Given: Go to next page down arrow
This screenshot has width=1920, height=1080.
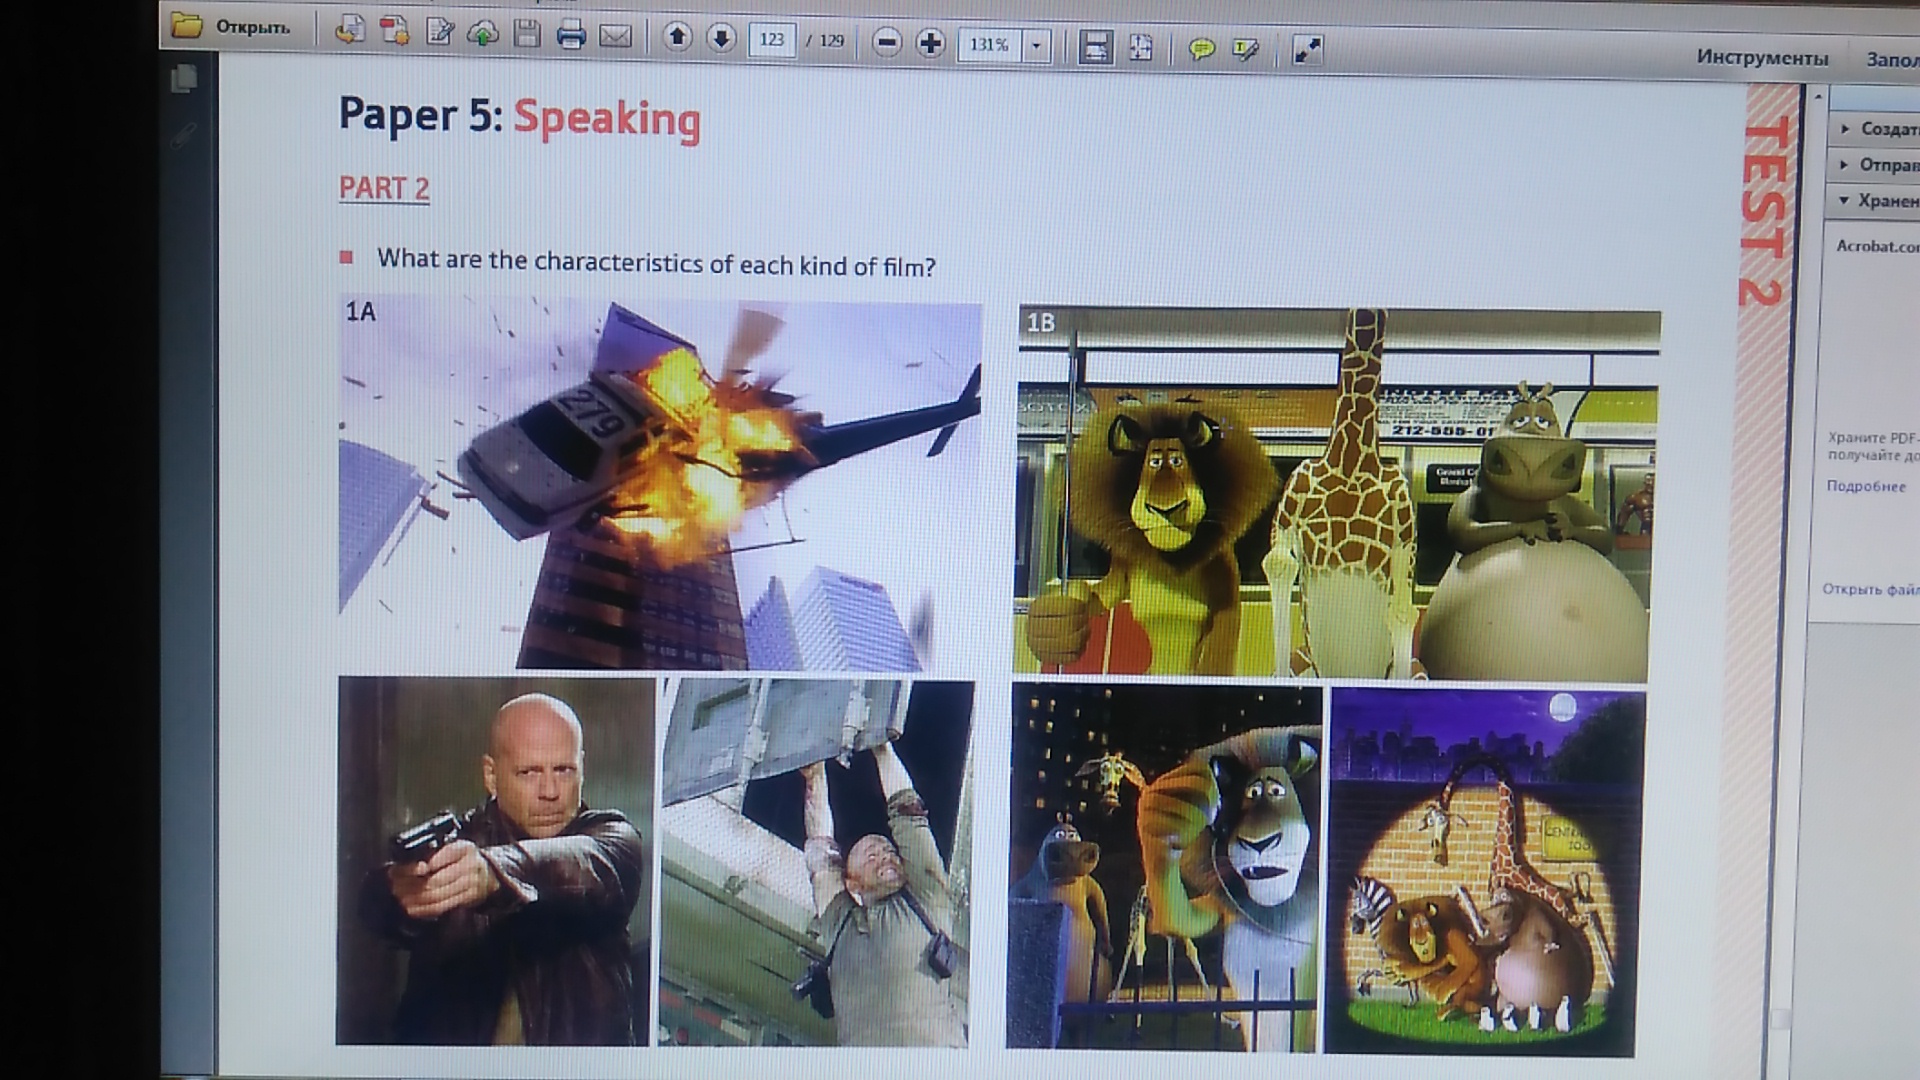Looking at the screenshot, I should tap(721, 39).
